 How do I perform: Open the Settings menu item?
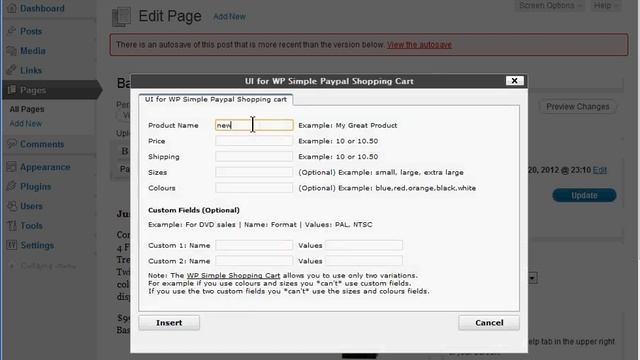click(37, 245)
